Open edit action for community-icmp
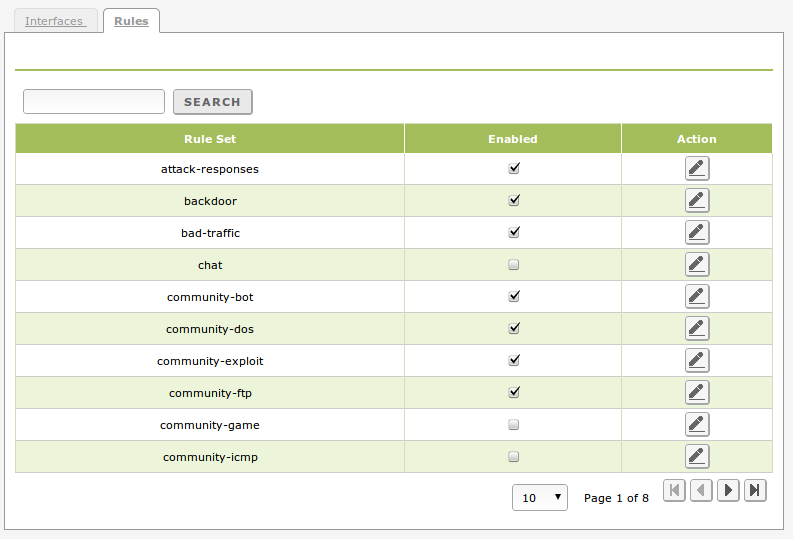This screenshot has height=539, width=793. click(697, 457)
